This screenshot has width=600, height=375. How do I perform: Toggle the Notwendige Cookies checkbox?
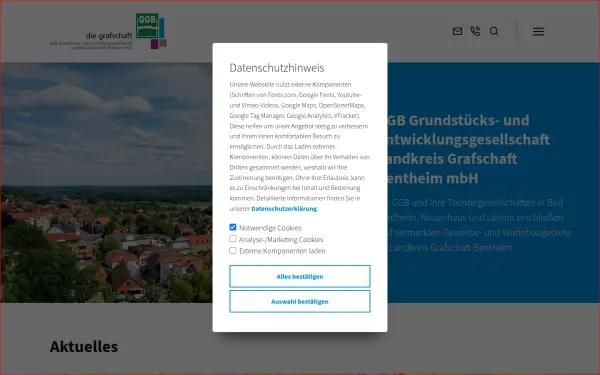coord(233,227)
